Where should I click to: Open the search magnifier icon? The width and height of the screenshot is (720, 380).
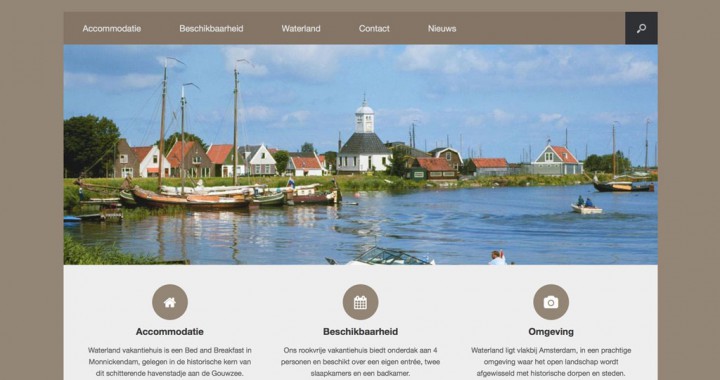coord(641,28)
